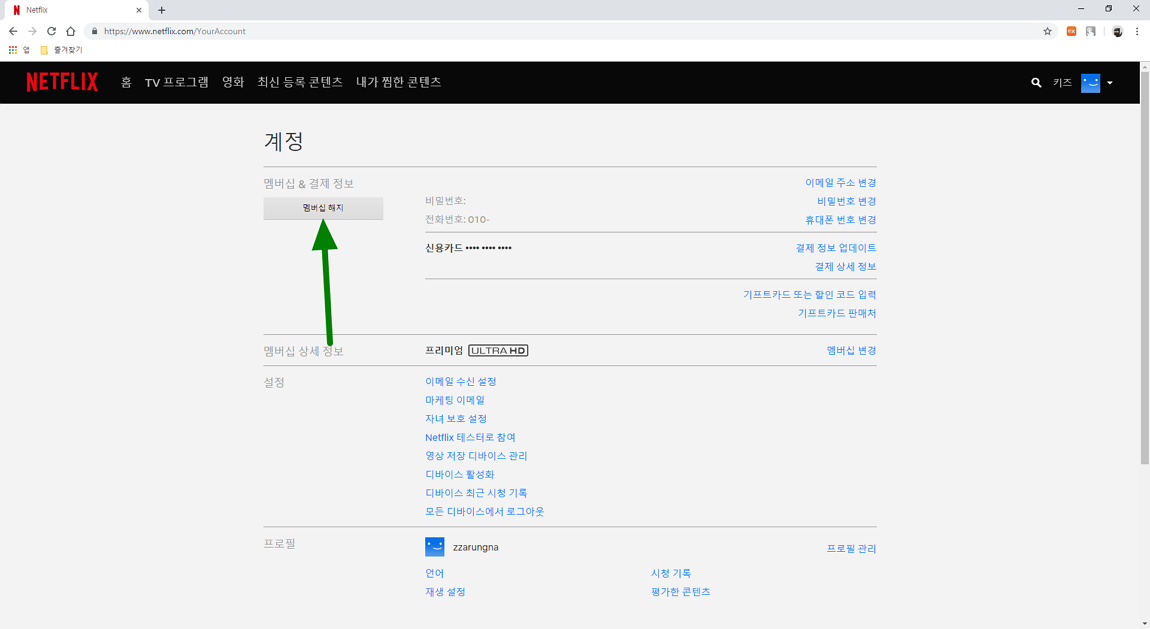Open TV 프로그램 menu

tap(177, 82)
